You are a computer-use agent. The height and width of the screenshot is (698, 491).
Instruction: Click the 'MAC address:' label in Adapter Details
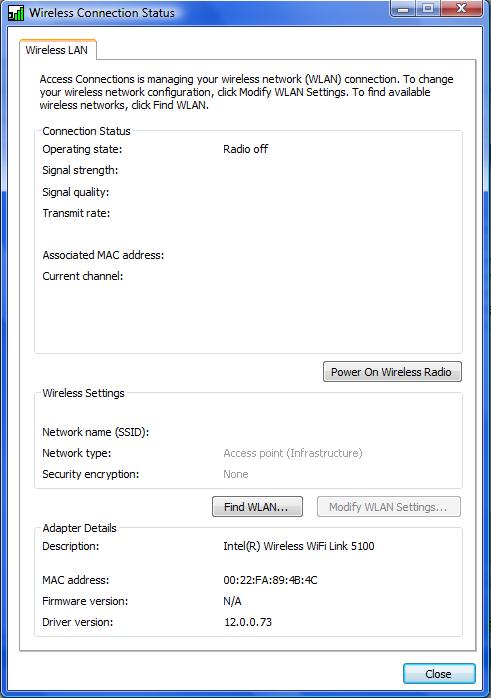75,580
